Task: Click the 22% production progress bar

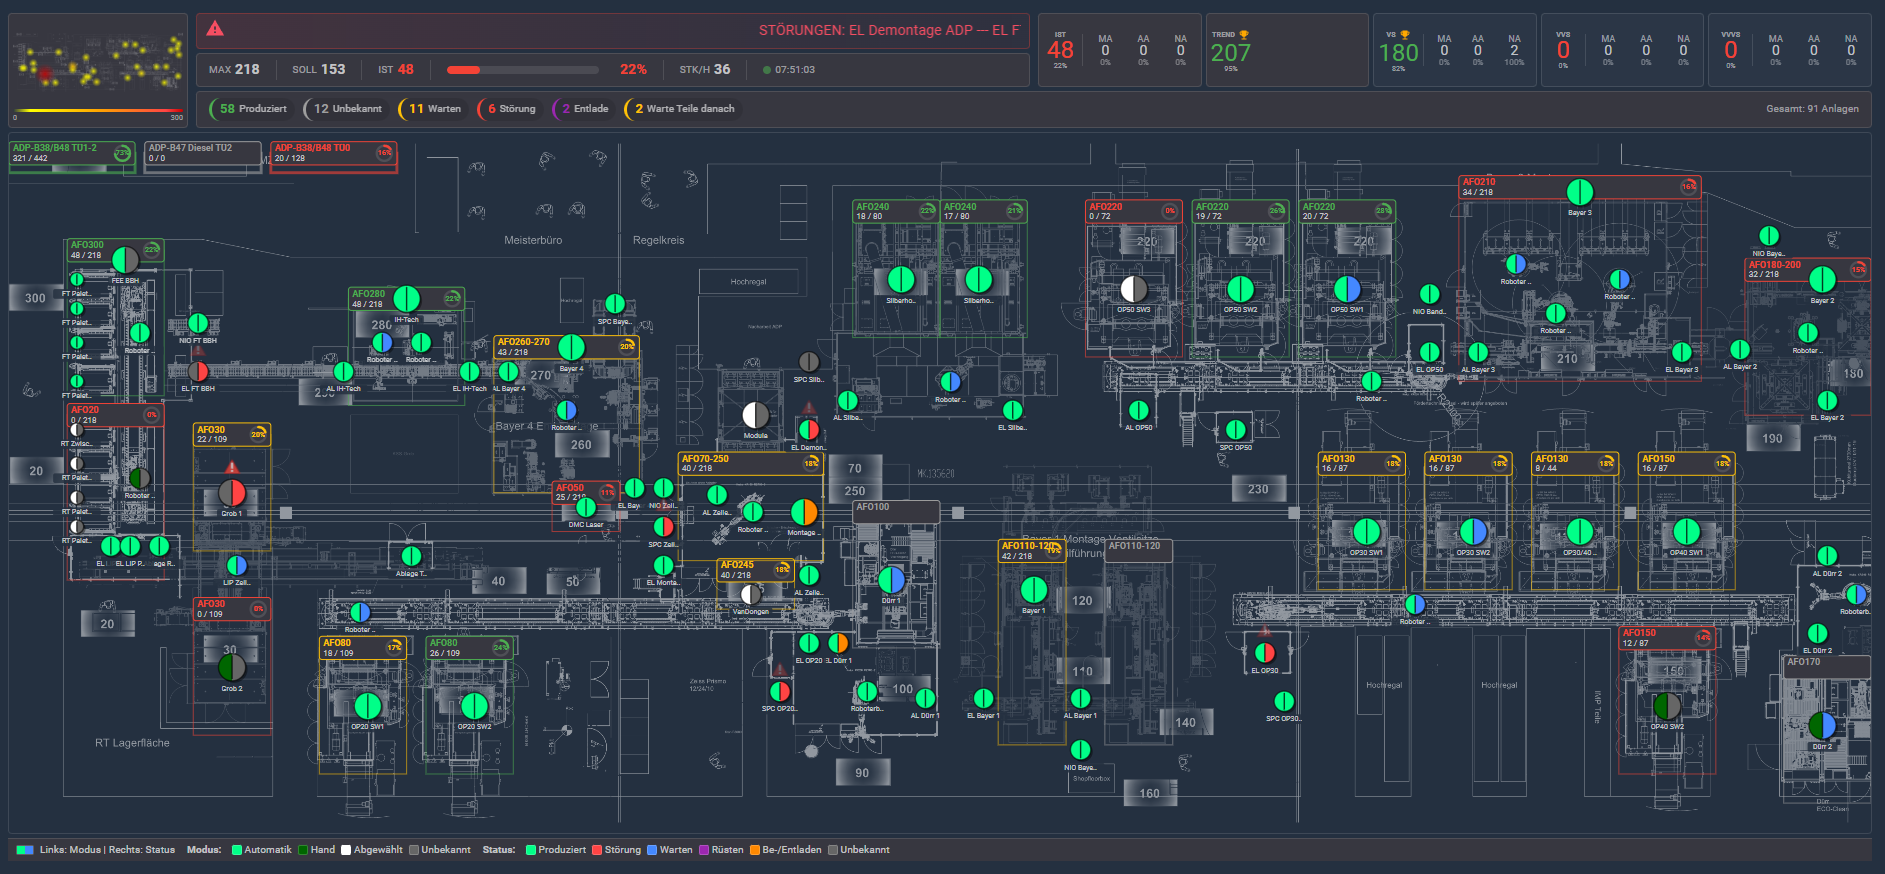Action: [x=523, y=70]
